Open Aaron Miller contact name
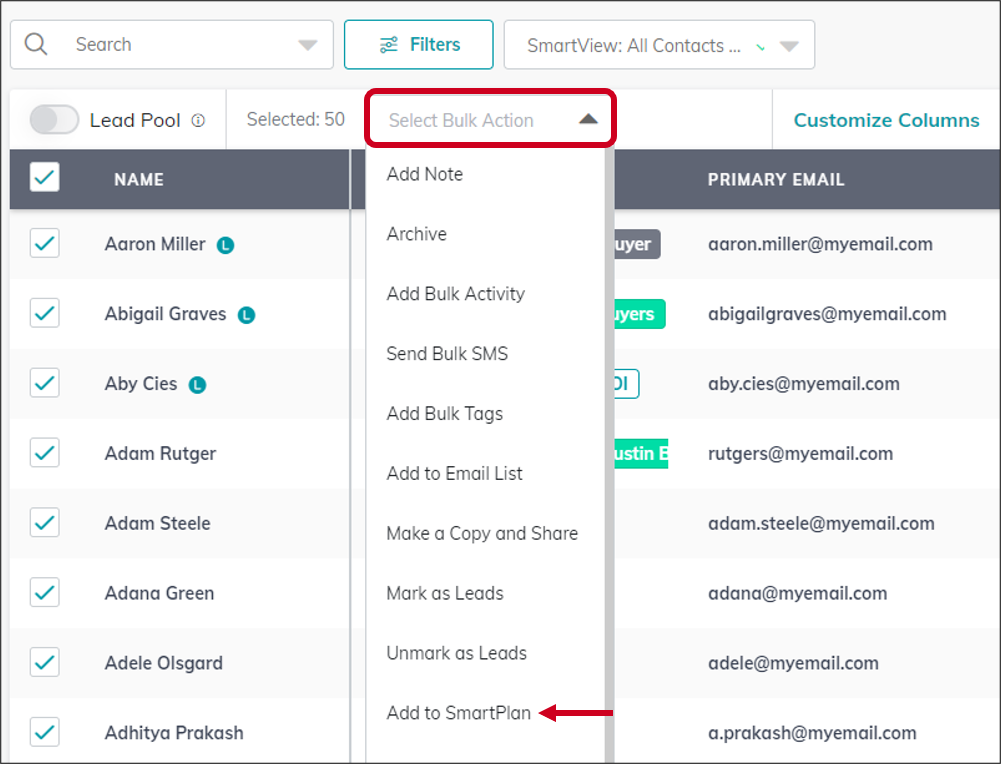 pos(155,244)
